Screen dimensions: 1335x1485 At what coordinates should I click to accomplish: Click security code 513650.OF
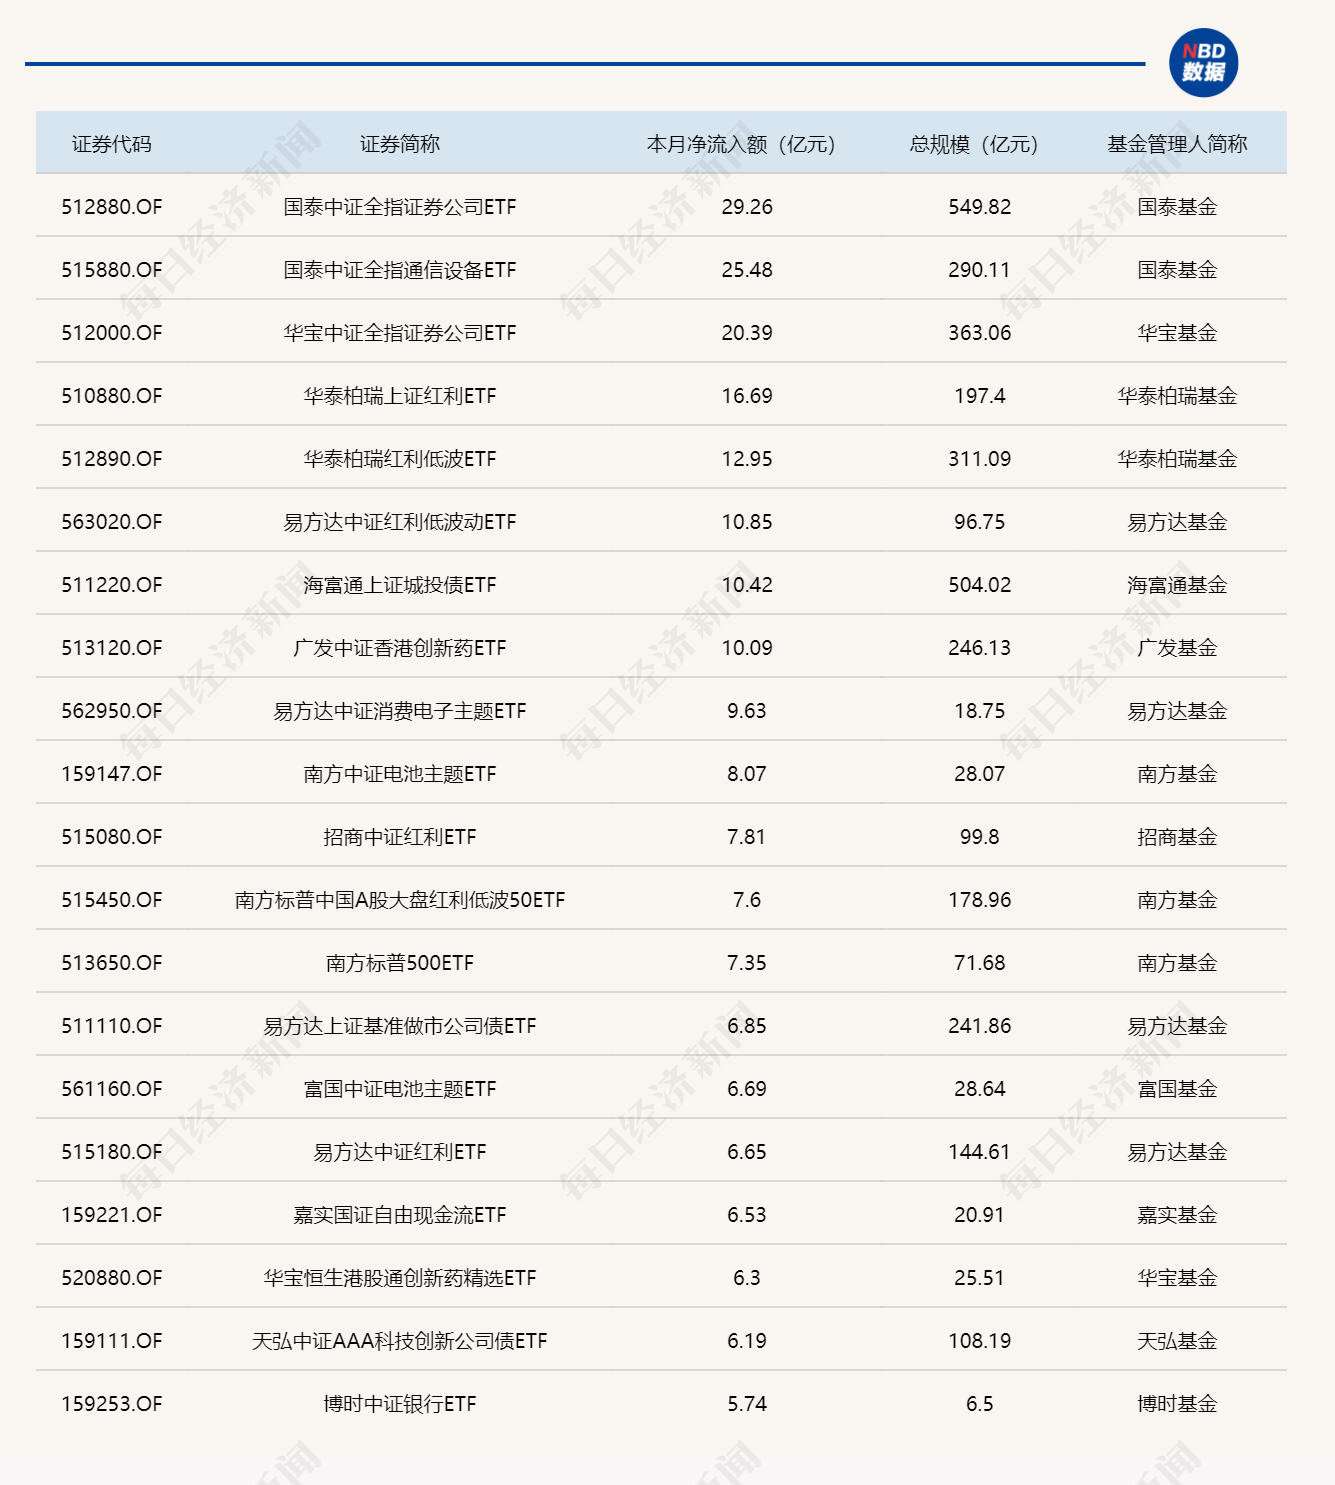pyautogui.click(x=111, y=963)
